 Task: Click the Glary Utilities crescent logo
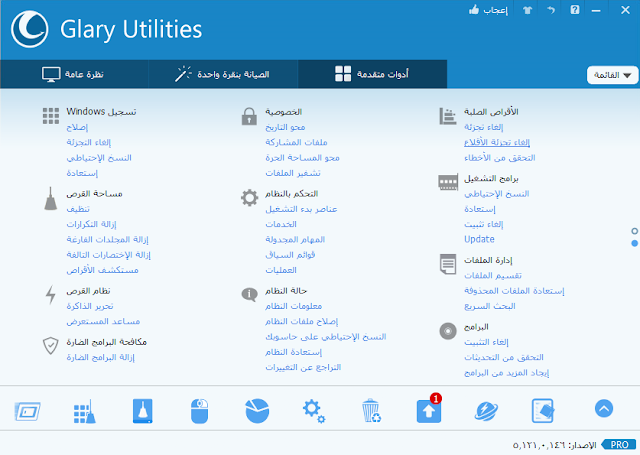click(30, 29)
